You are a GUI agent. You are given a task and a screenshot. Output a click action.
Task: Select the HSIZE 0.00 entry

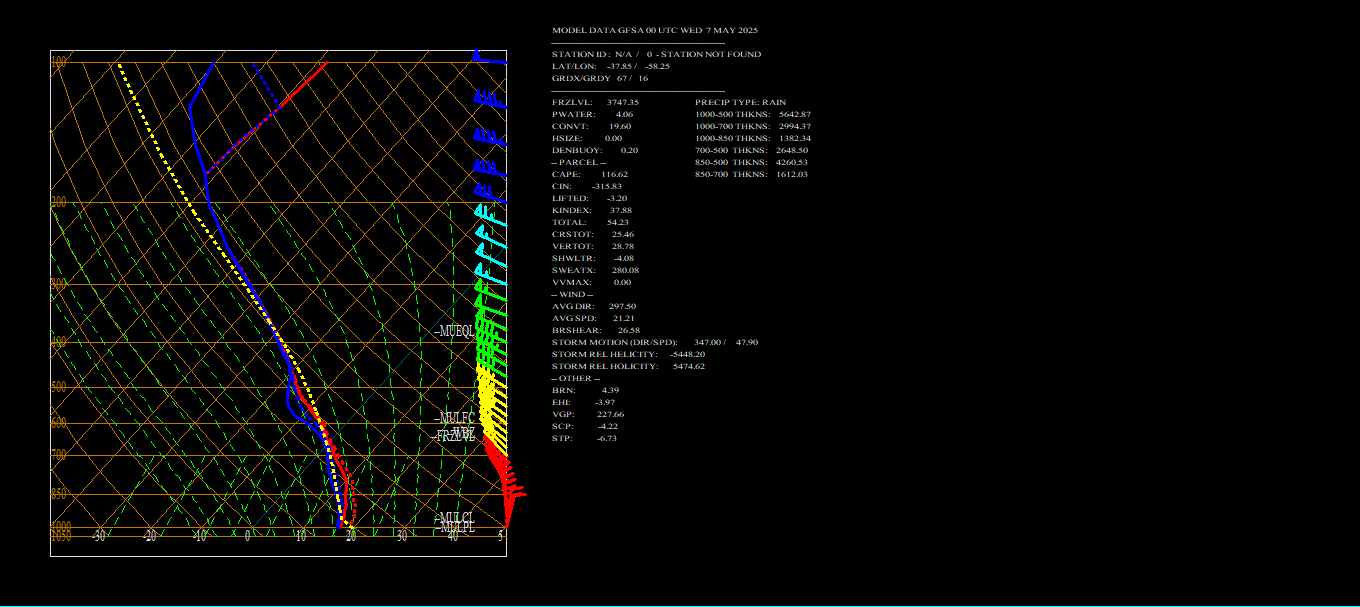pyautogui.click(x=587, y=138)
